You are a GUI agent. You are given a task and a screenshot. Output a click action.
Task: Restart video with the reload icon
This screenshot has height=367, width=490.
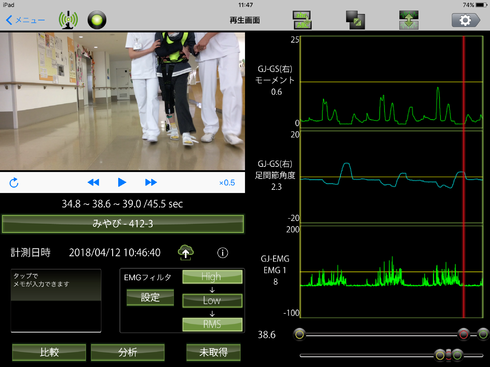tap(14, 183)
